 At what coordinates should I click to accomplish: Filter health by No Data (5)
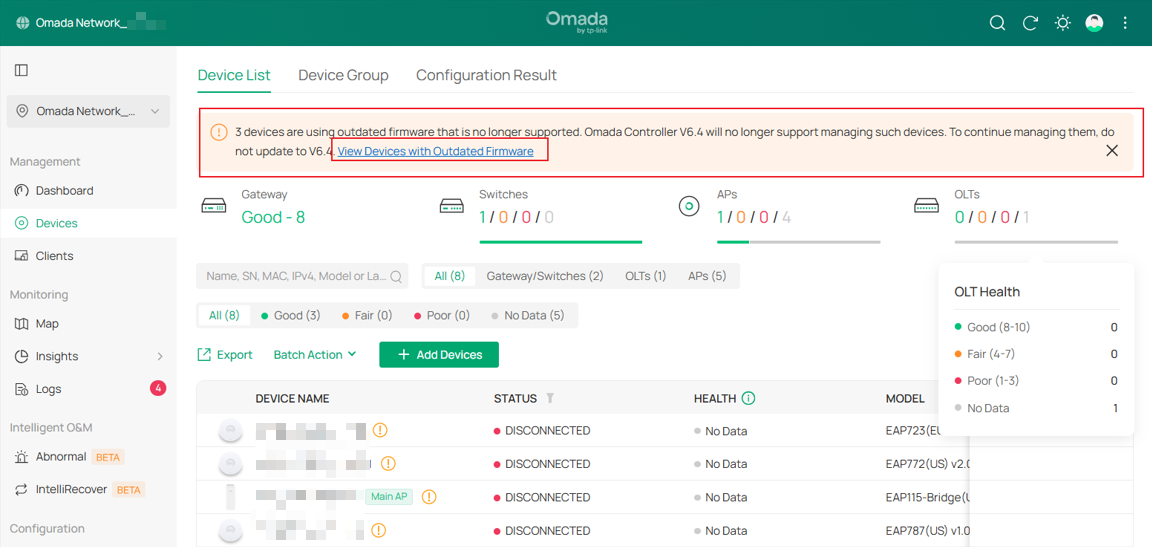pos(527,315)
